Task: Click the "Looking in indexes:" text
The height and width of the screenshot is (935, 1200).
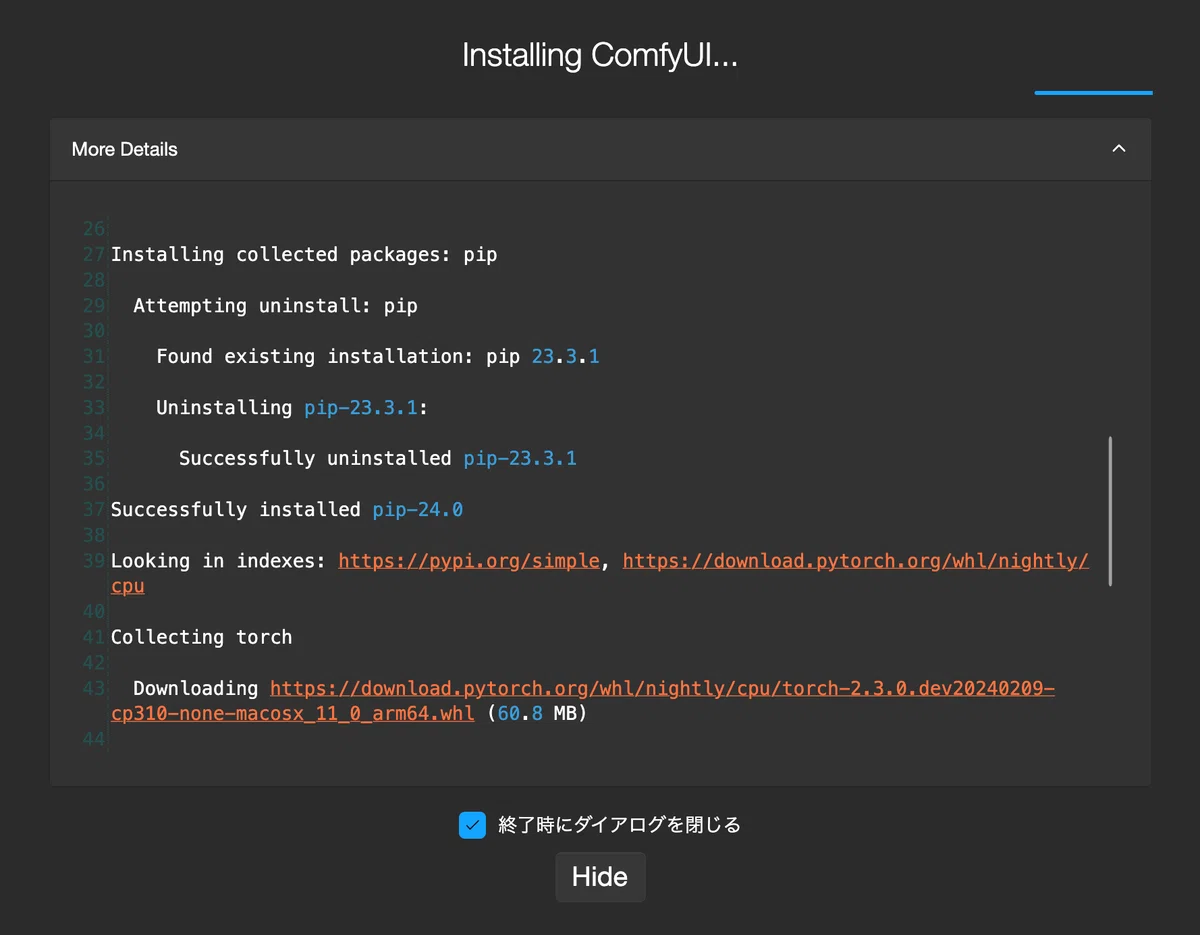Action: pyautogui.click(x=218, y=561)
